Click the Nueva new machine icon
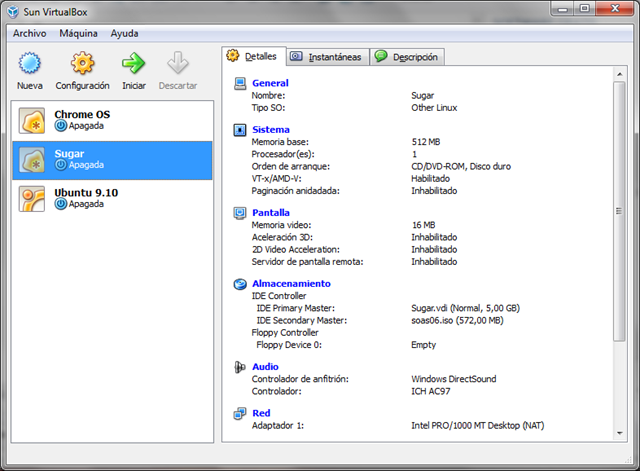The width and height of the screenshot is (640, 471). (29, 63)
